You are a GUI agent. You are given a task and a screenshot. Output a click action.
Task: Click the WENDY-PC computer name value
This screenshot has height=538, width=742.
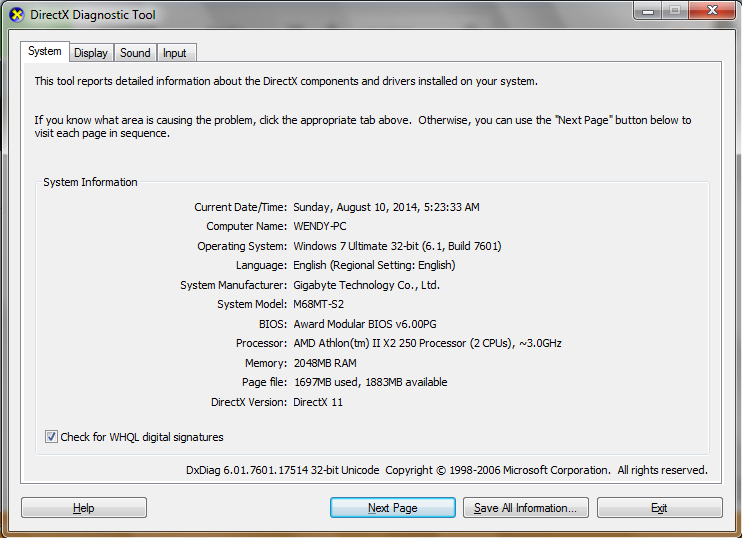[320, 226]
